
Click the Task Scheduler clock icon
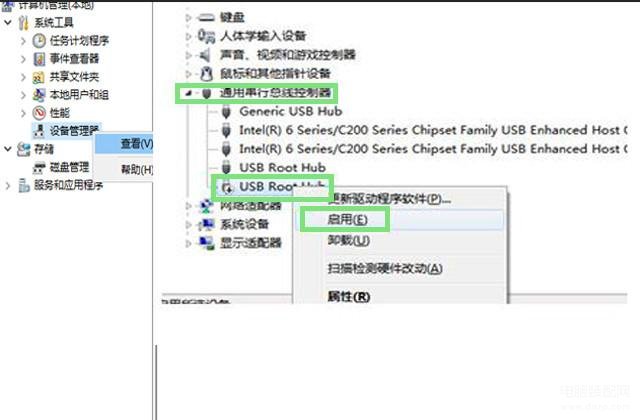(x=39, y=40)
